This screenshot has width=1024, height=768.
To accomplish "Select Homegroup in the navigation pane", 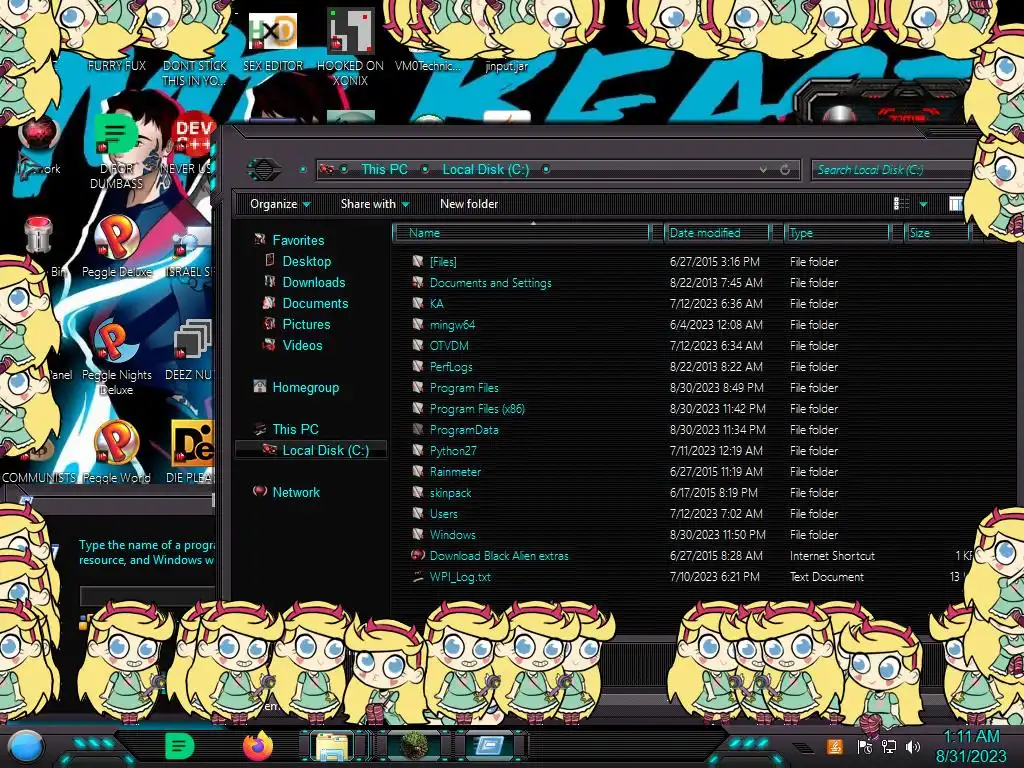I will point(306,387).
